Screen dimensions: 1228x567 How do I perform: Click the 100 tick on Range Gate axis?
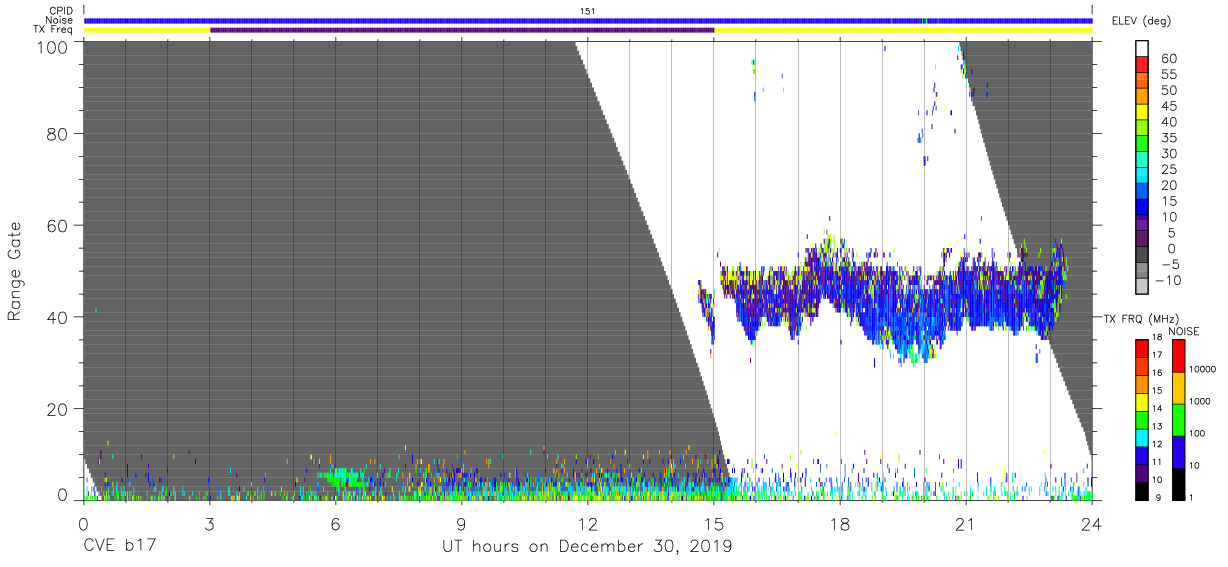[51, 46]
